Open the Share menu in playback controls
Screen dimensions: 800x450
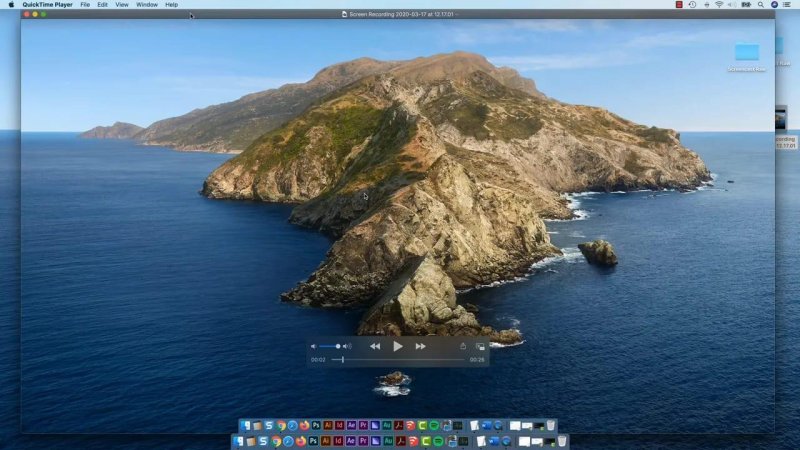click(x=463, y=346)
